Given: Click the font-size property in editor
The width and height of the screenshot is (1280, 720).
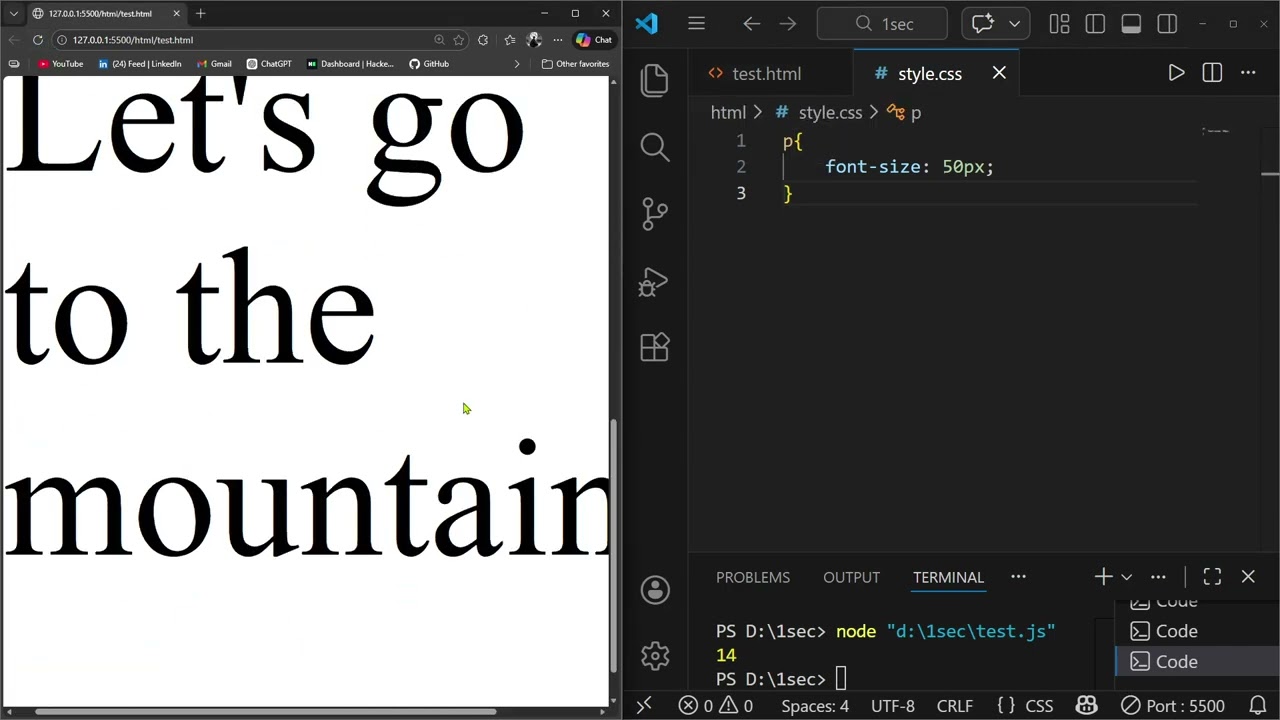Looking at the screenshot, I should pyautogui.click(x=872, y=167).
